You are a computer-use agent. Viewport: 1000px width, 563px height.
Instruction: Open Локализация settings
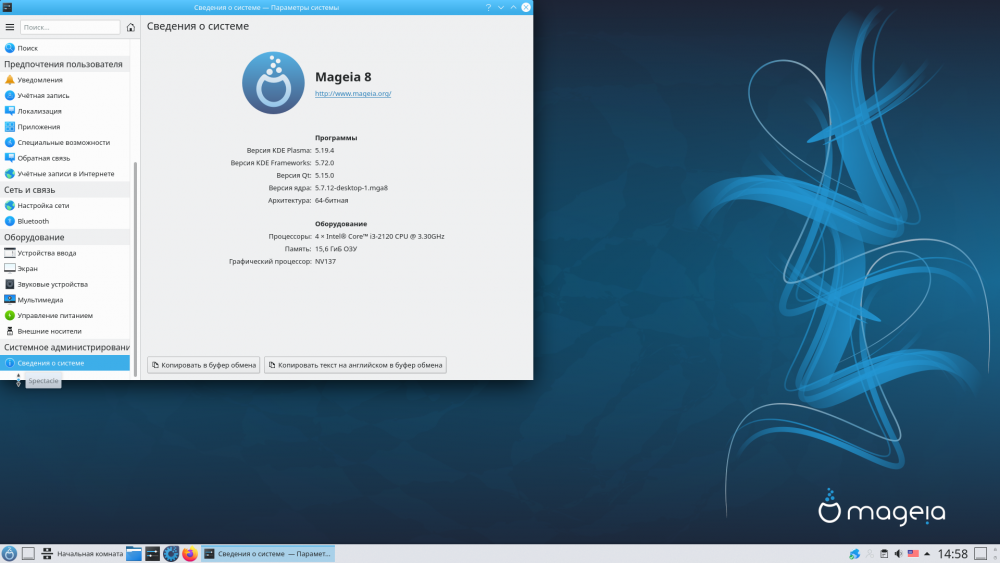tap(65, 111)
